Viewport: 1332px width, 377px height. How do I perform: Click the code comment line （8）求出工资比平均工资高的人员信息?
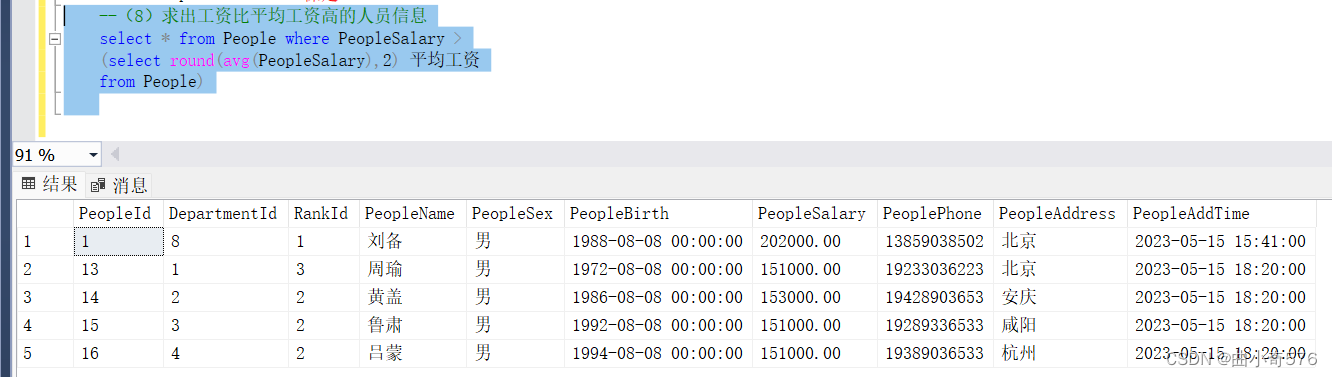click(263, 16)
